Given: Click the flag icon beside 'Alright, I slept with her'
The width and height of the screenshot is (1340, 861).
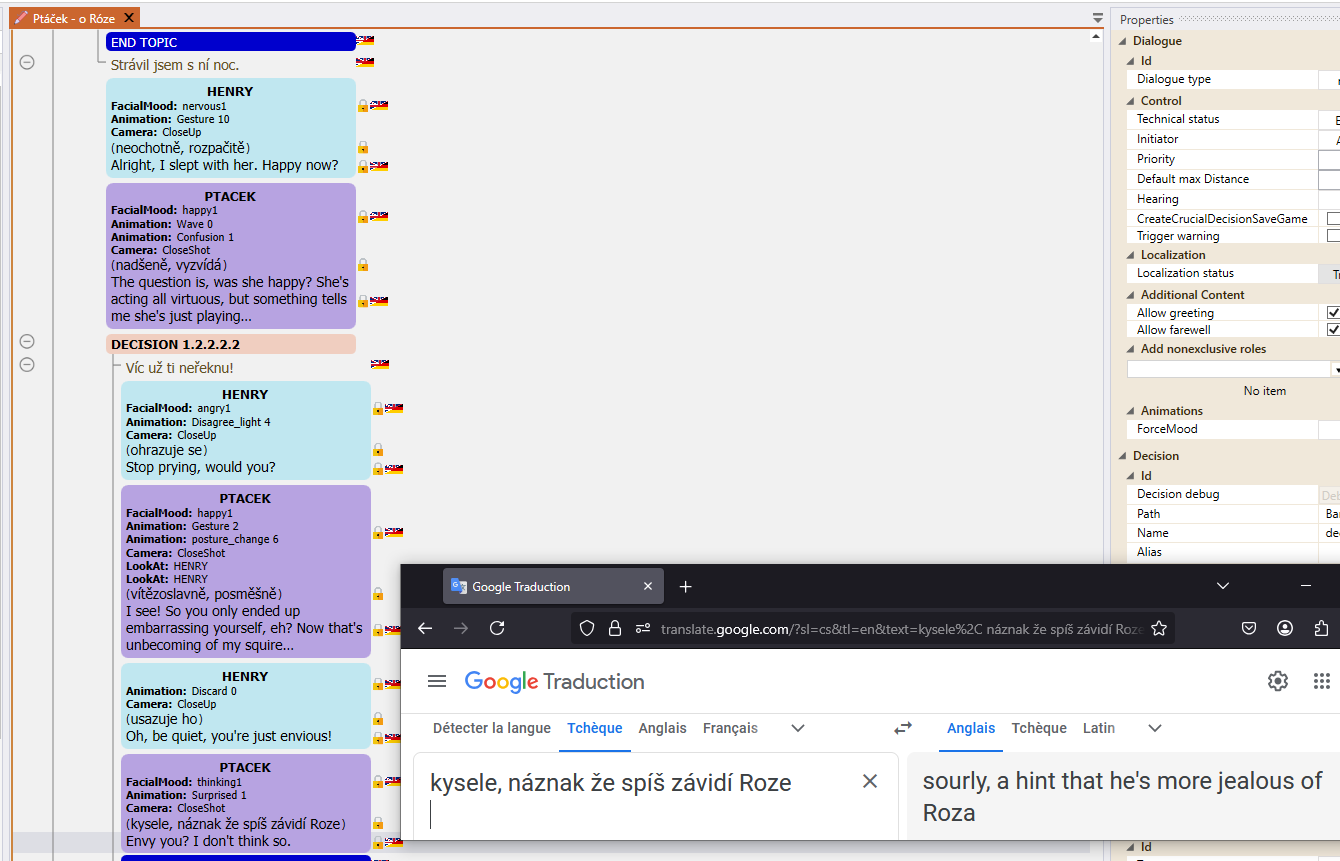Looking at the screenshot, I should [379, 166].
